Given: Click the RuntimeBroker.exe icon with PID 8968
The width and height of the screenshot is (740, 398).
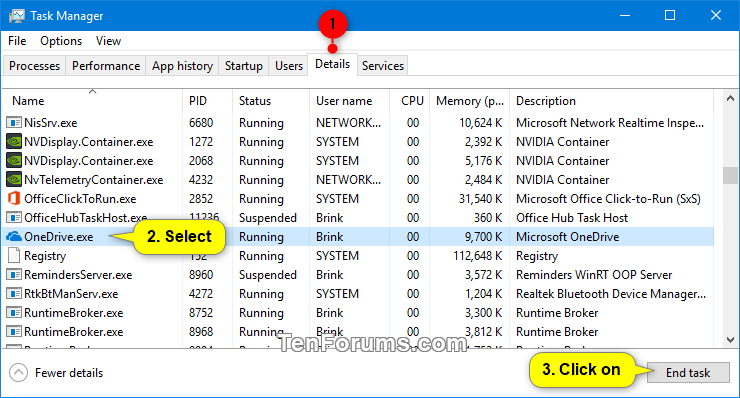Looking at the screenshot, I should click(14, 331).
